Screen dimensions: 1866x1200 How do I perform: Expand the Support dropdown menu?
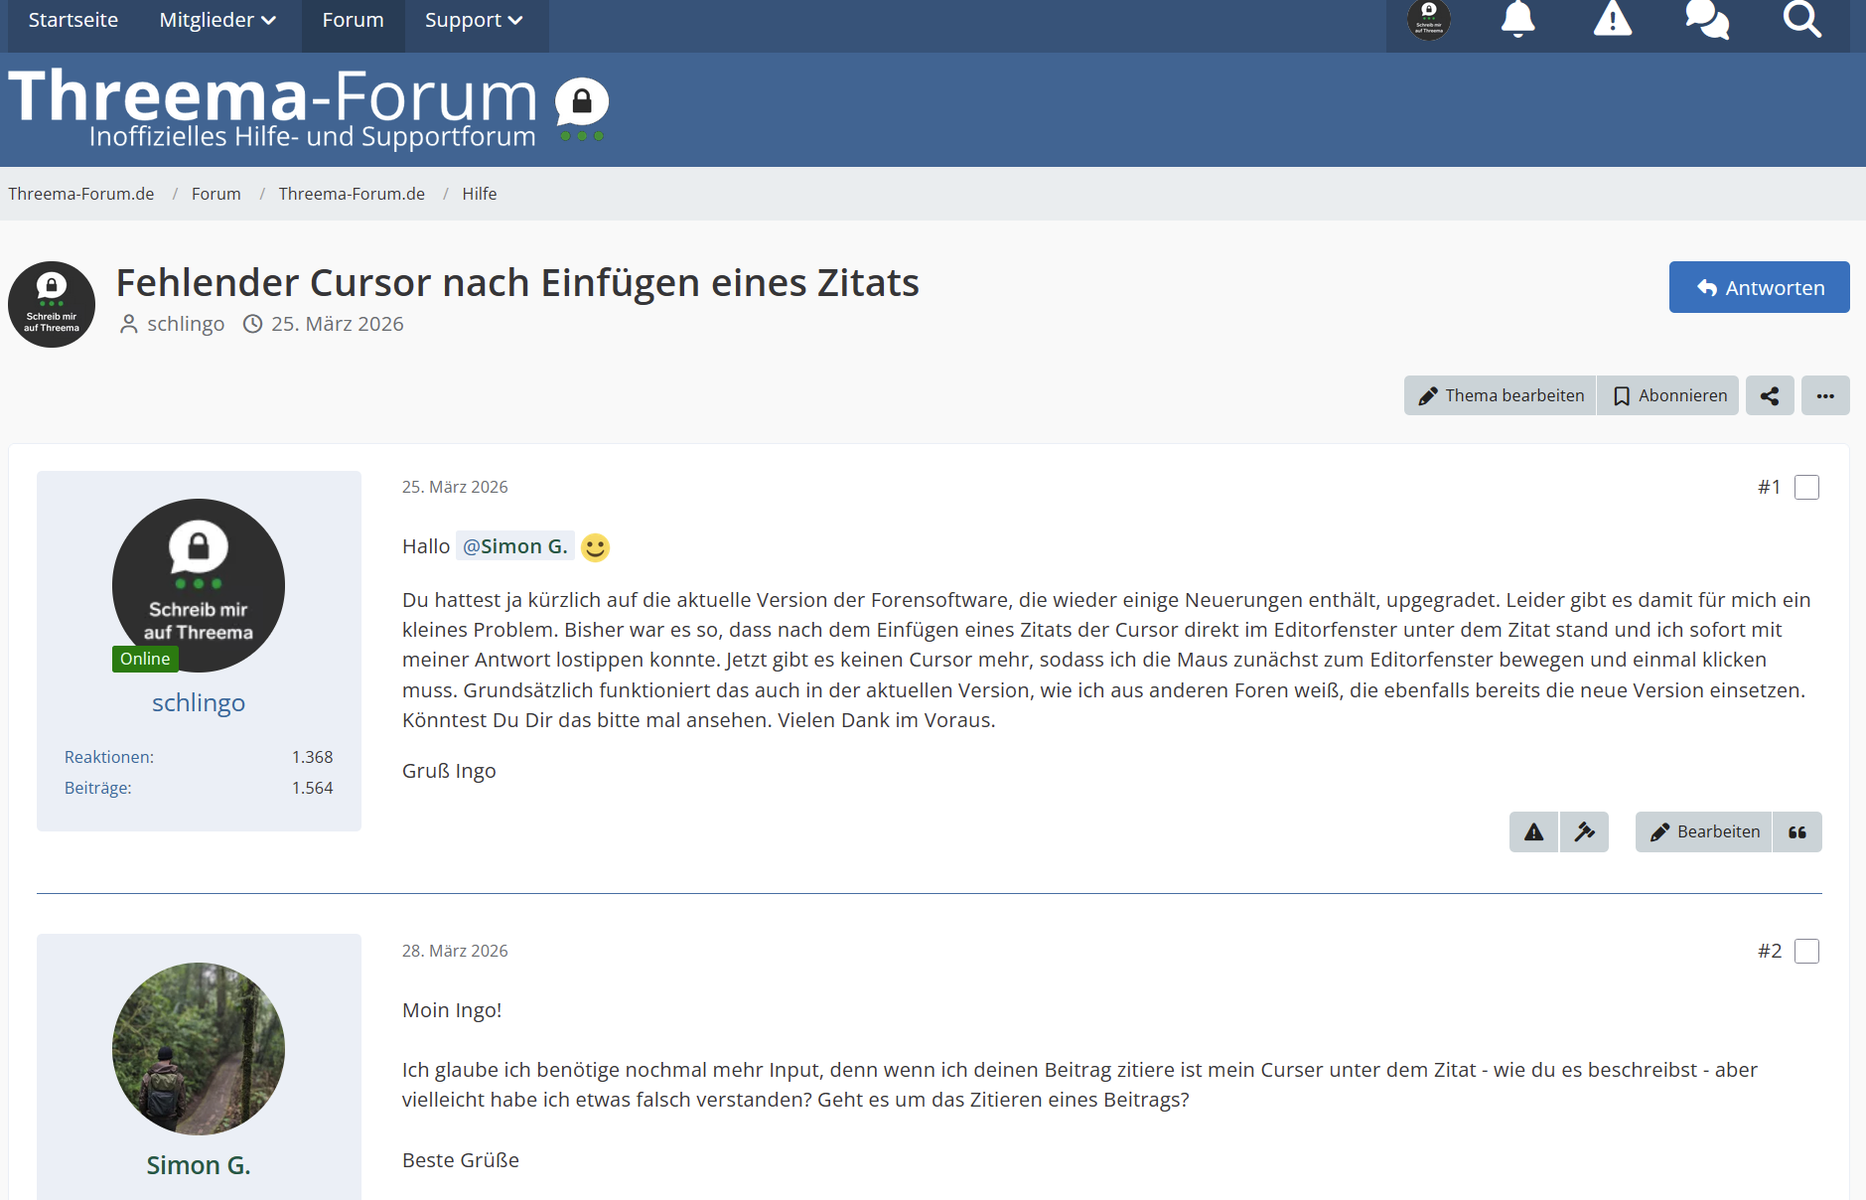coord(474,20)
